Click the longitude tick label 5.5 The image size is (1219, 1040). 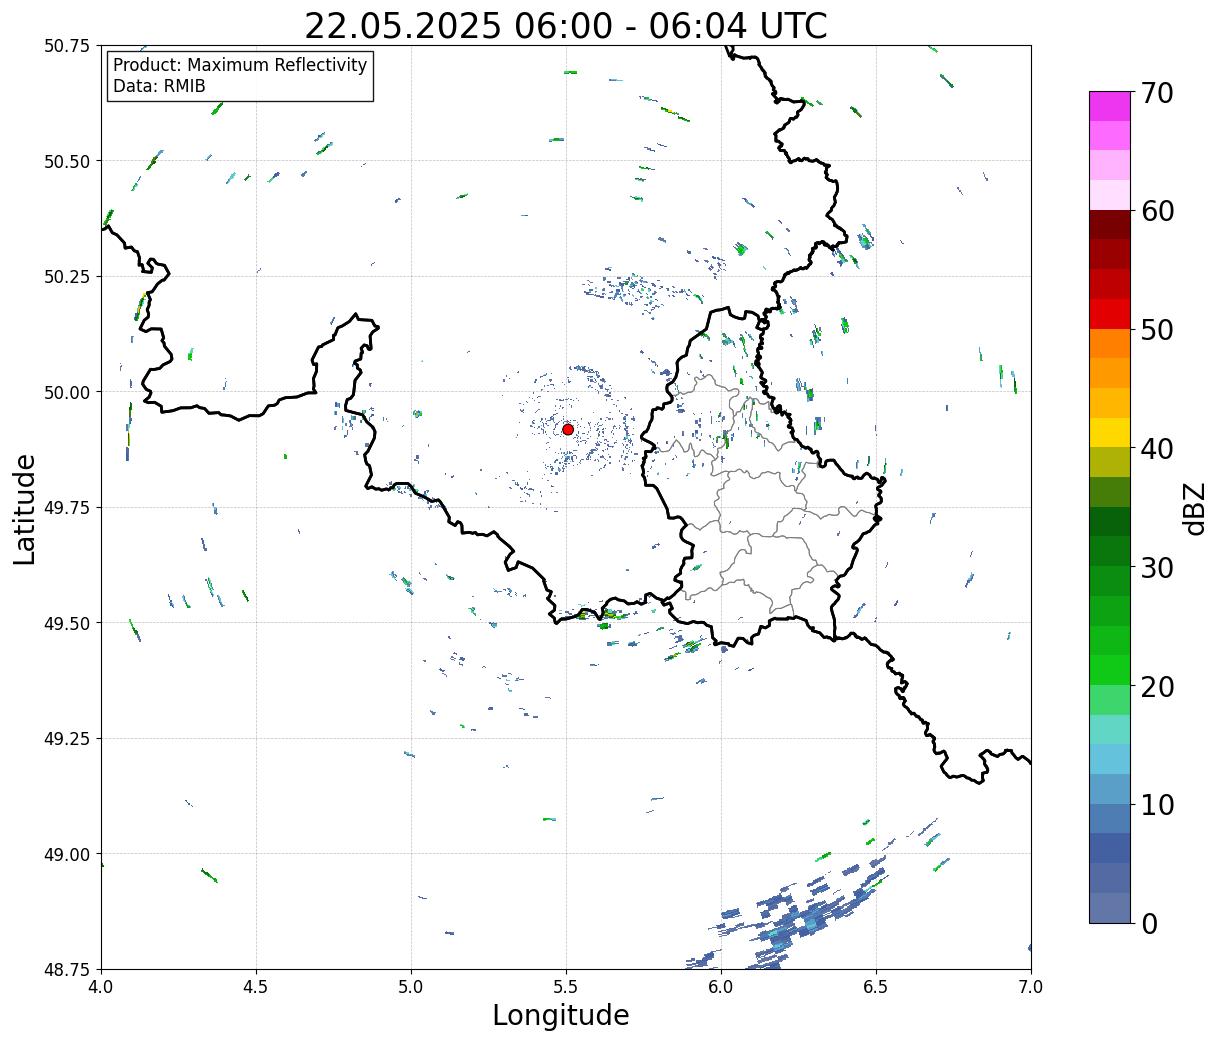pos(566,987)
